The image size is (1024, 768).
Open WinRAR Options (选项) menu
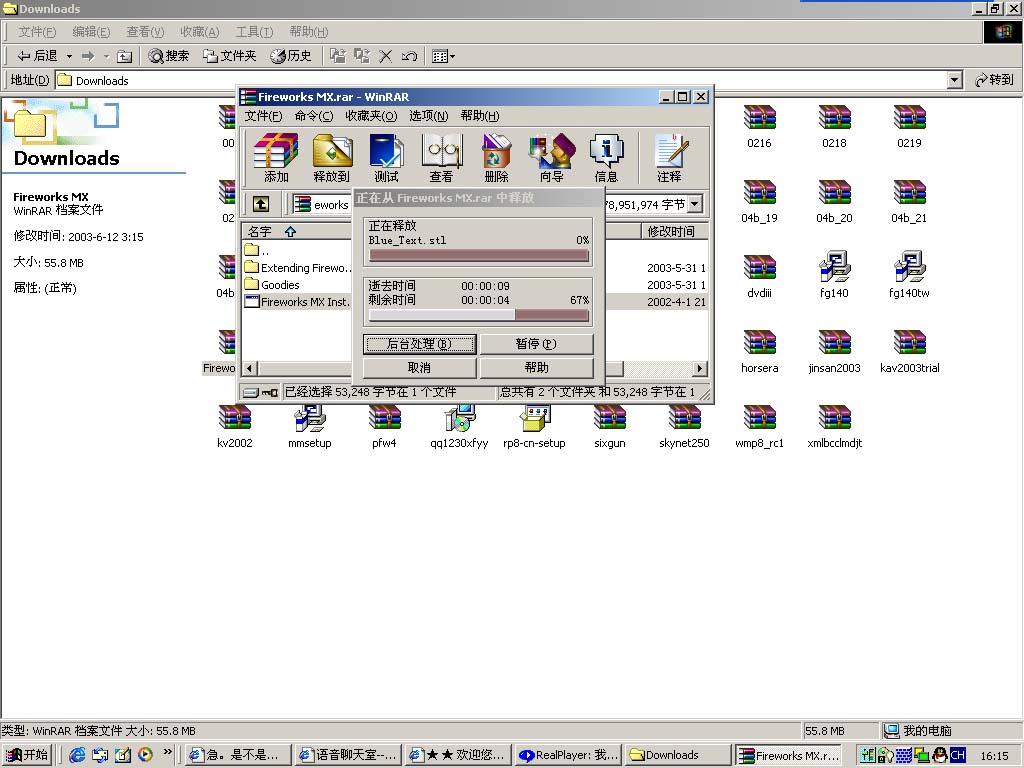[428, 116]
